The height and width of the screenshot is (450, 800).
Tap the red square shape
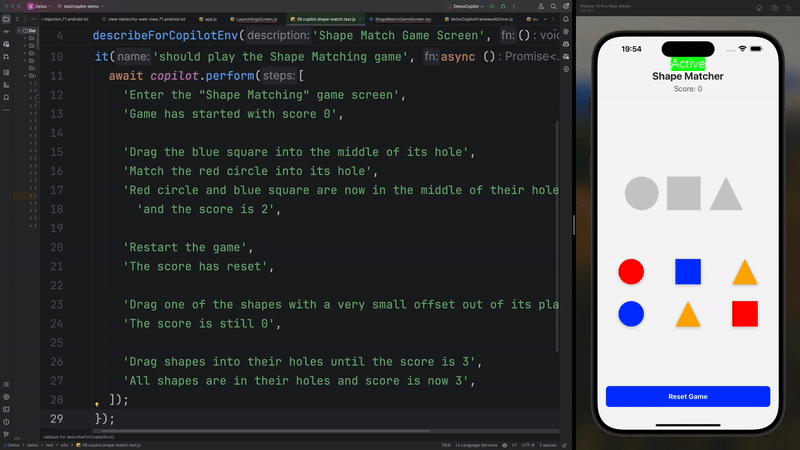click(x=745, y=314)
